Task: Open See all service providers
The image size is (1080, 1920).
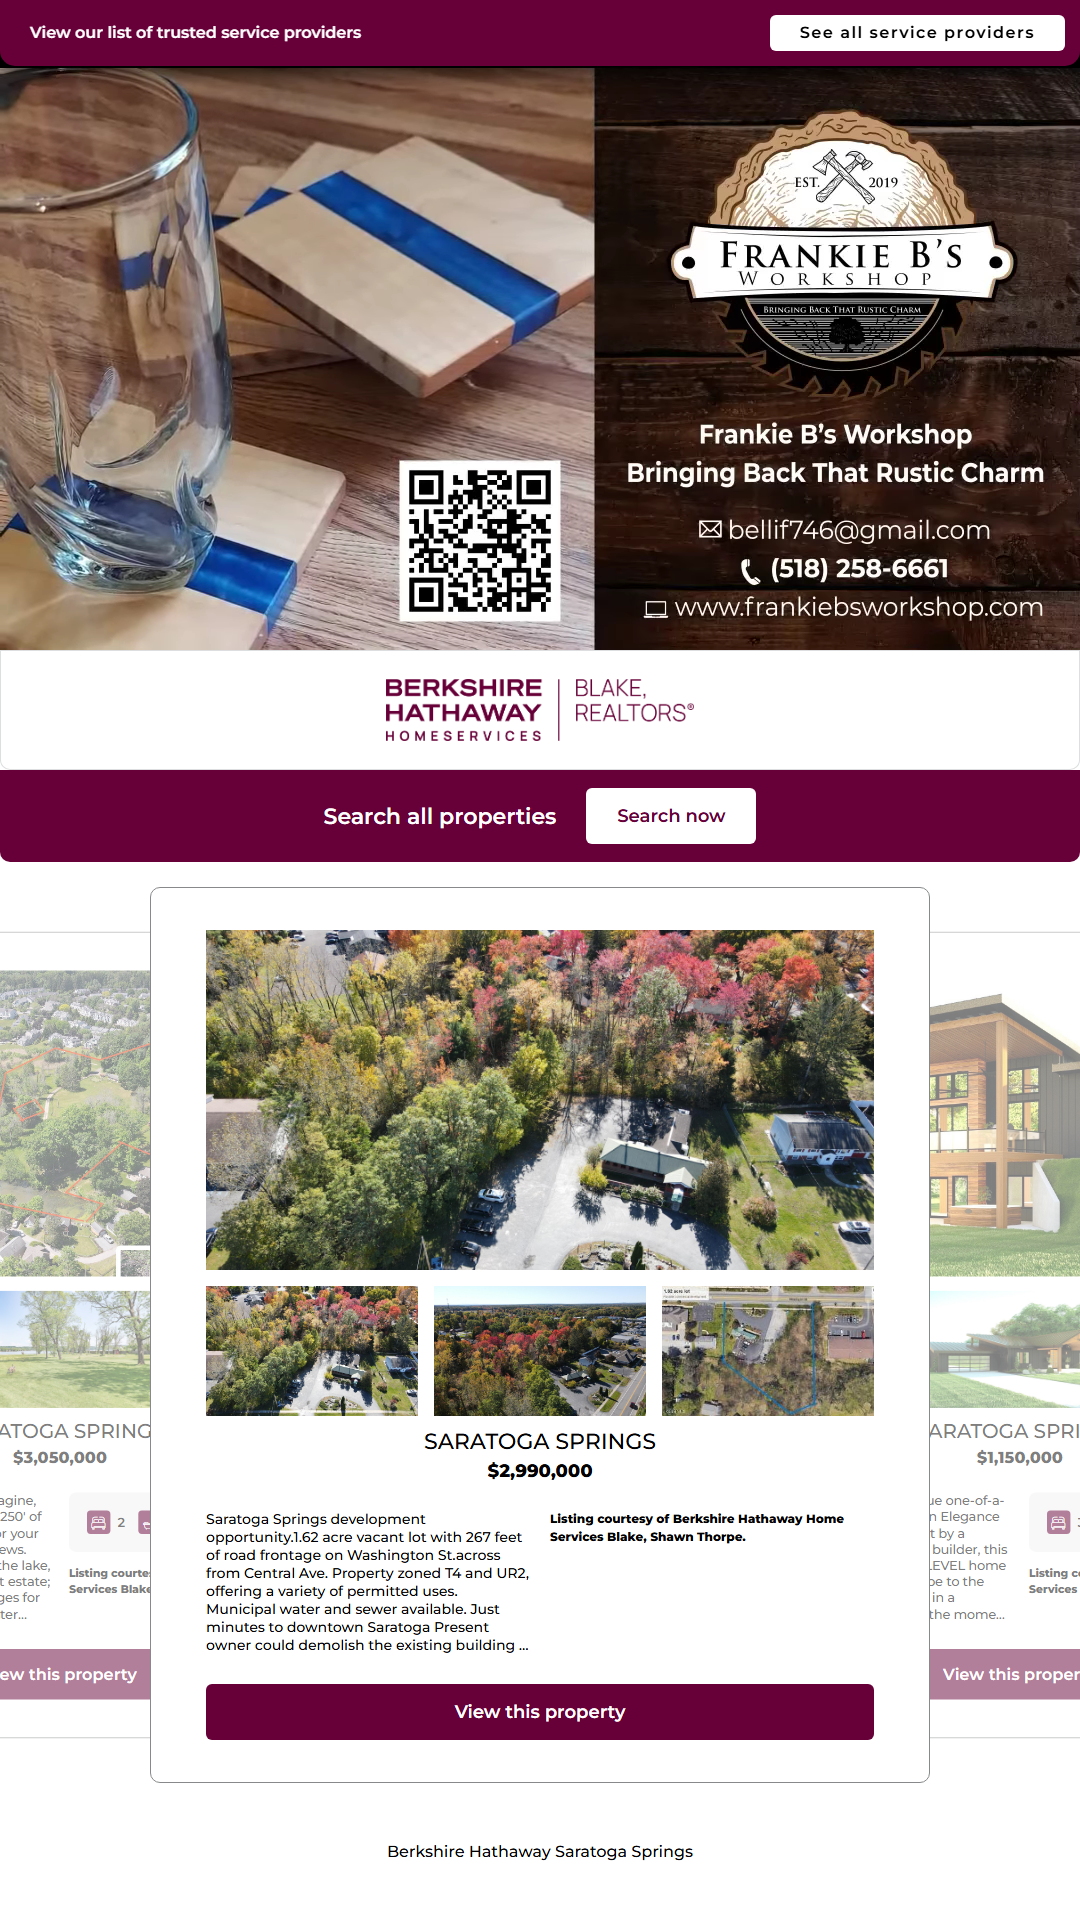Action: click(917, 32)
